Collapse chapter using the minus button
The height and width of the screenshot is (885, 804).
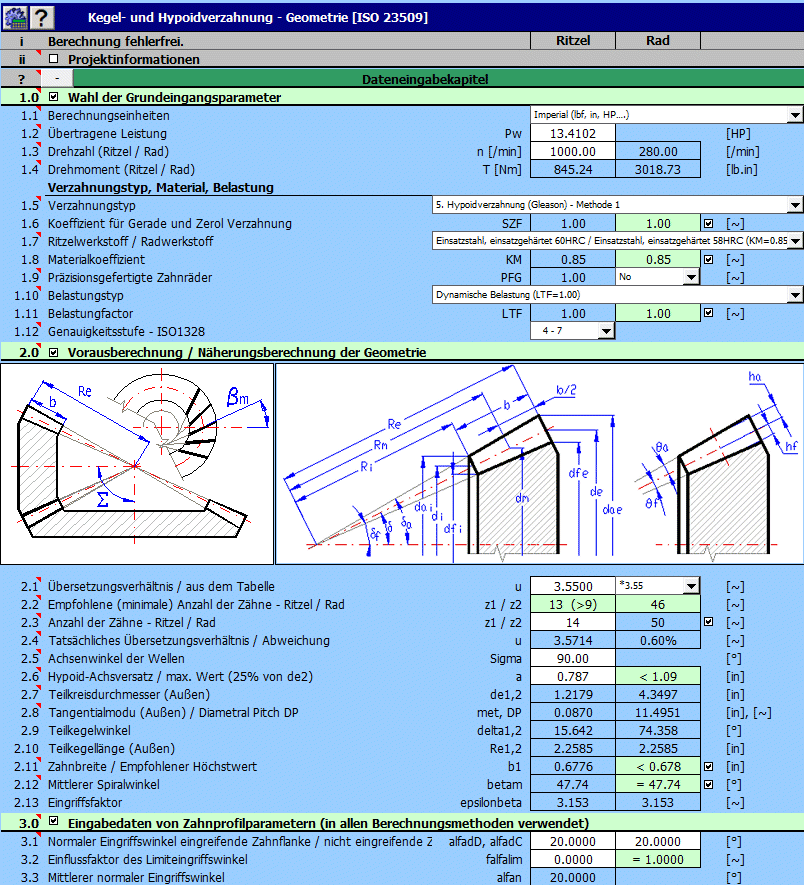(x=57, y=78)
